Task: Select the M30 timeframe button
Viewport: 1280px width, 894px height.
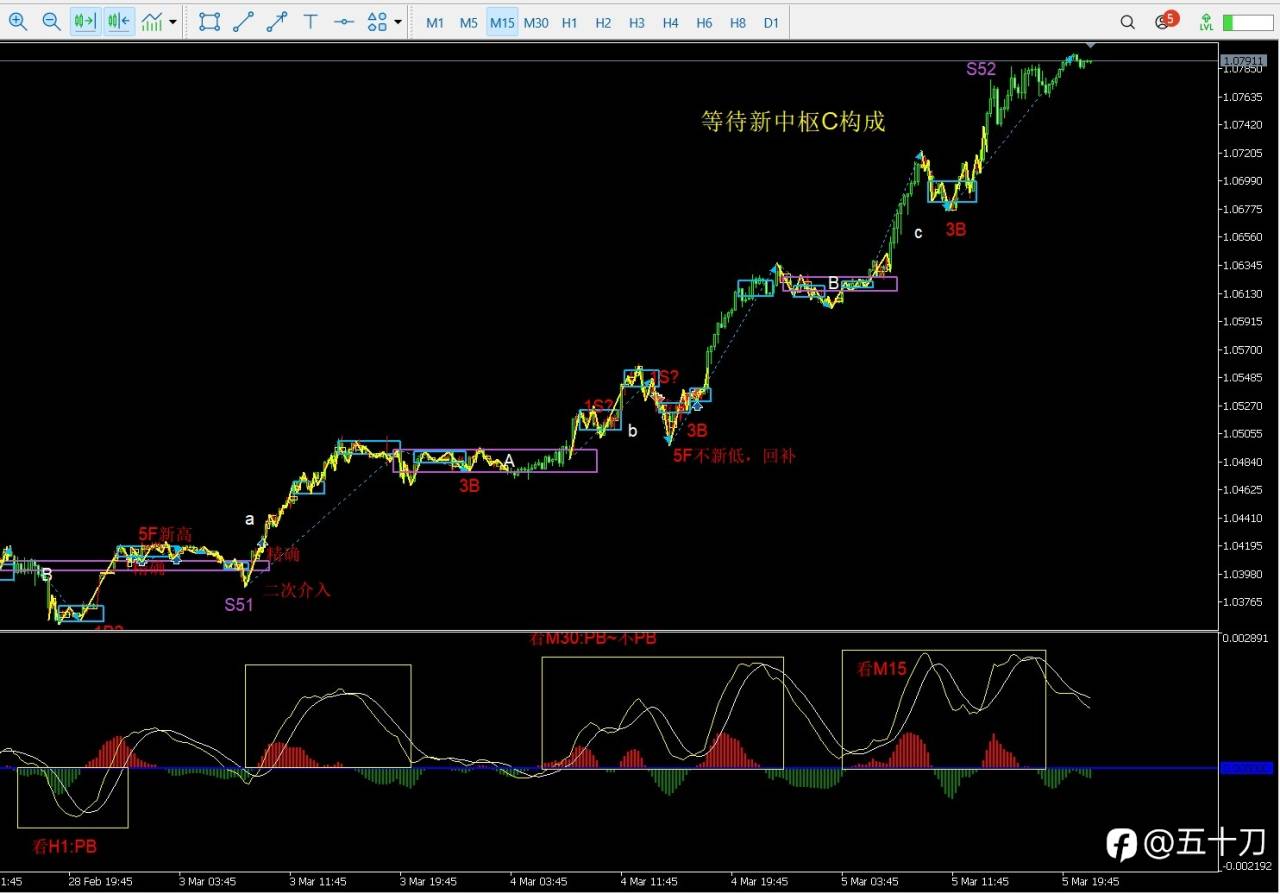Action: [x=536, y=22]
